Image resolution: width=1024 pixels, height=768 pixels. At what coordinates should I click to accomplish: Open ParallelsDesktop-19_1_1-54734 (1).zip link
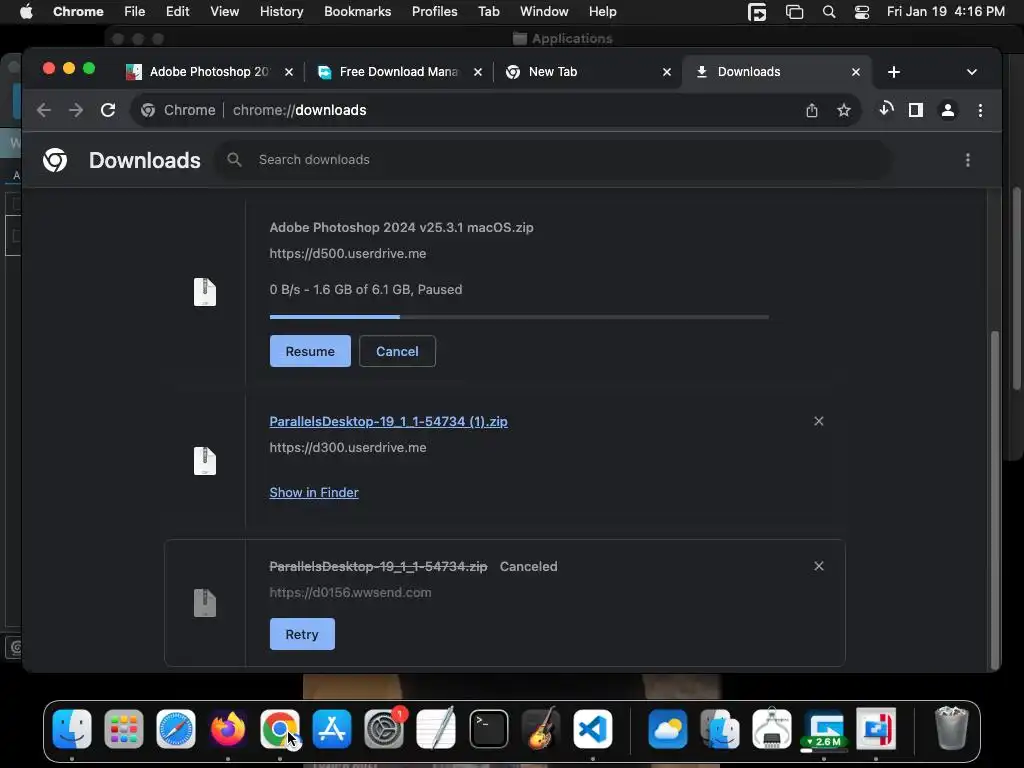(389, 422)
